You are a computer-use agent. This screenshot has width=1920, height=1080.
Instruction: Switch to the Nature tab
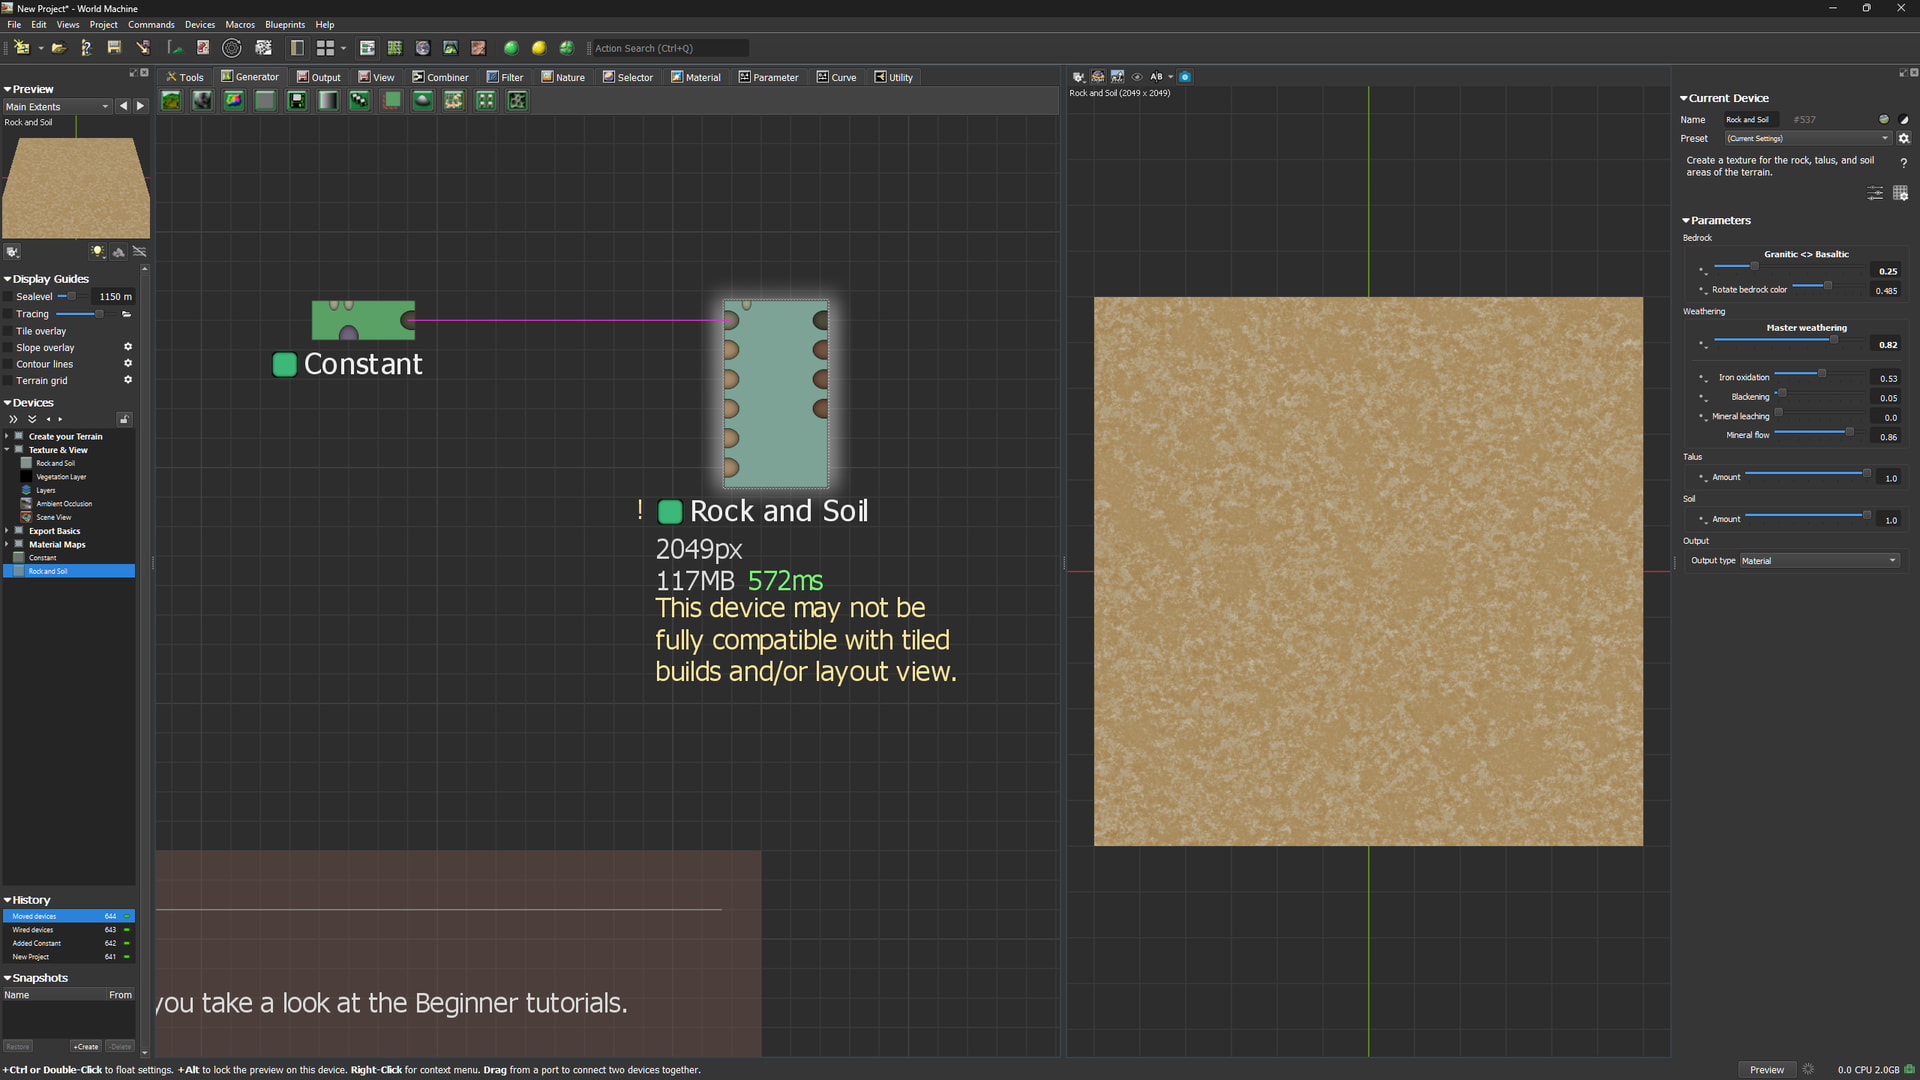point(563,77)
